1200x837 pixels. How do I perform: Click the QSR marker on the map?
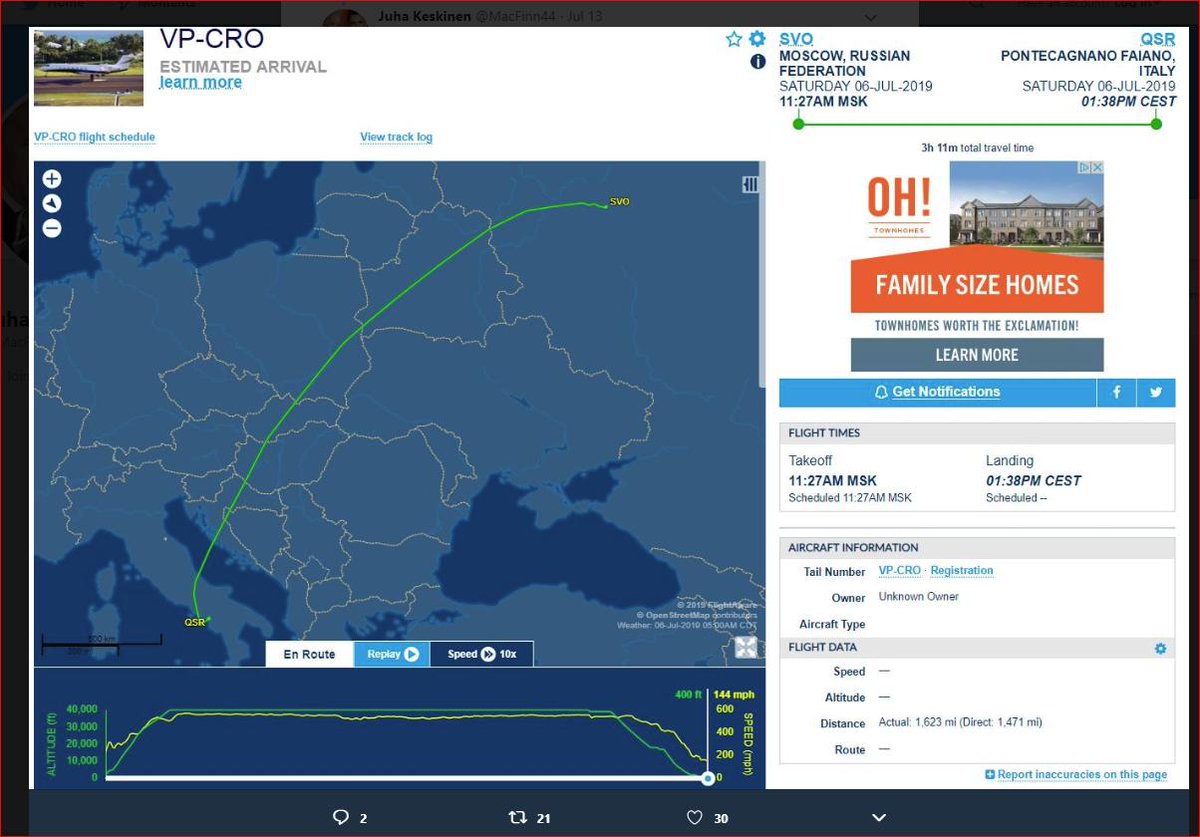(x=196, y=622)
